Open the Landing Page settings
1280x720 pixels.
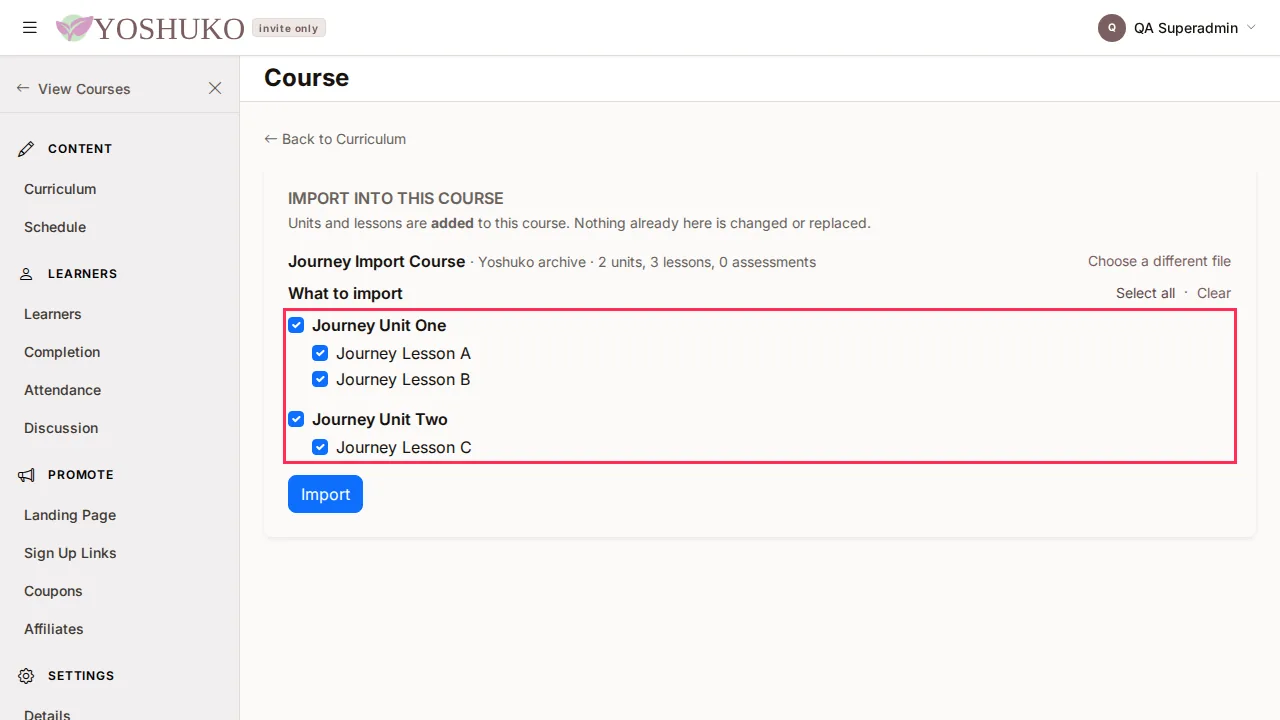coord(70,515)
